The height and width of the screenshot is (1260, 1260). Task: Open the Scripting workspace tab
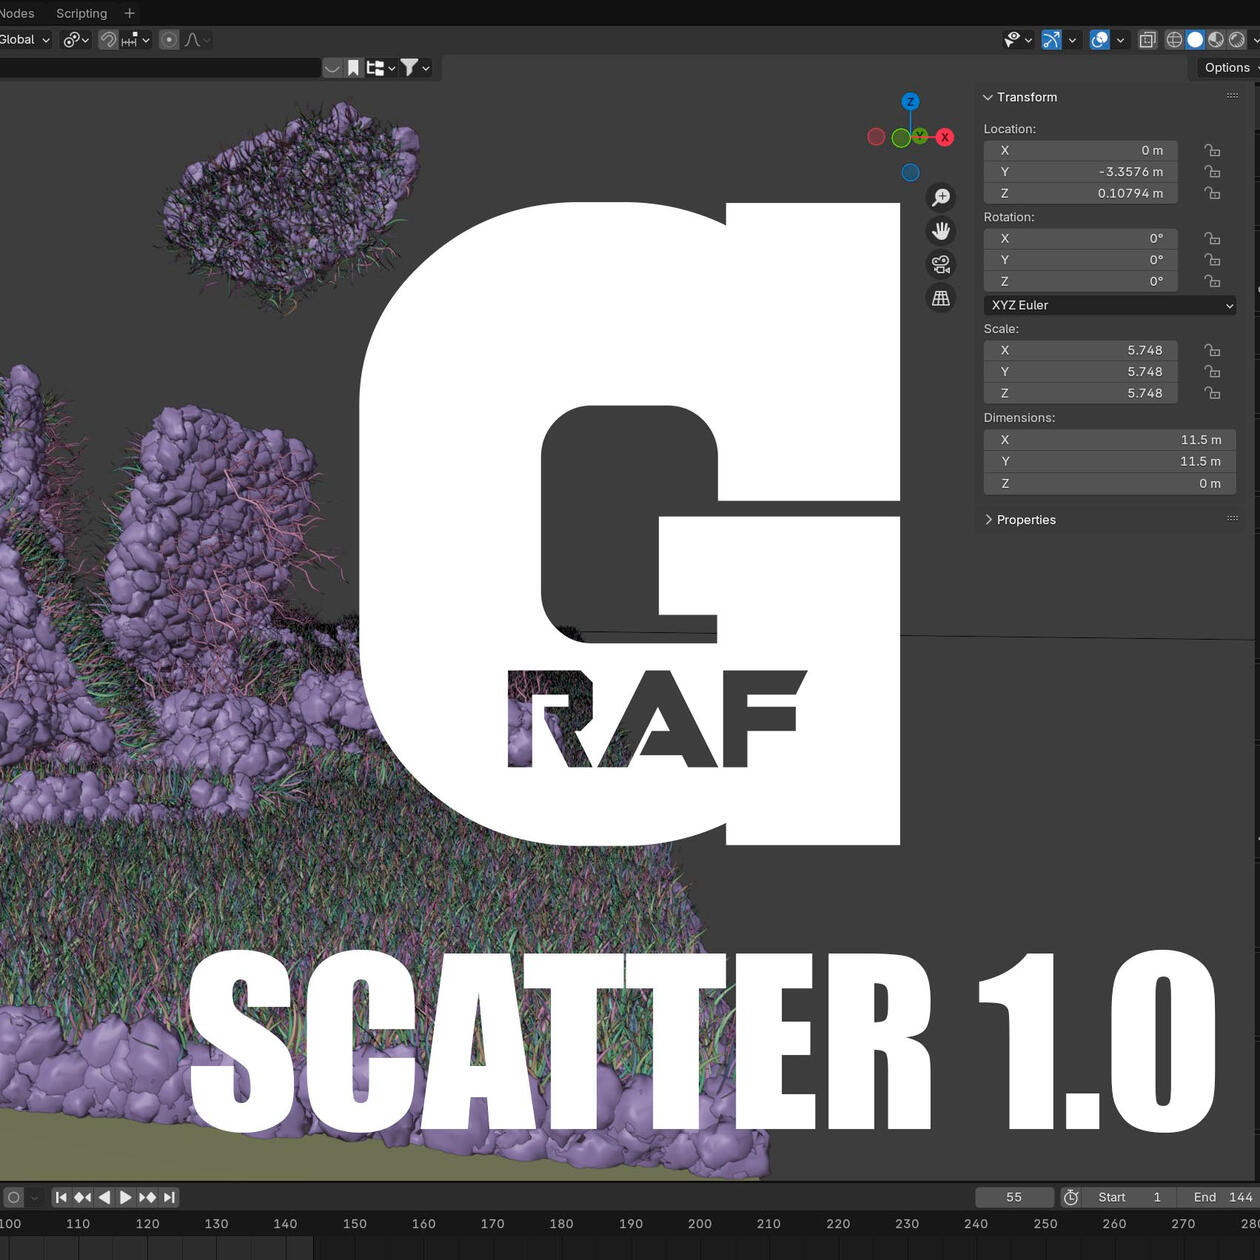81,13
